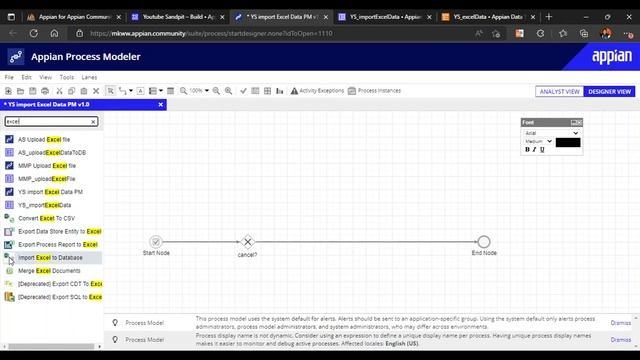This screenshot has height=360, width=640.
Task: Dismiss the system default alerts warning
Action: pos(620,323)
